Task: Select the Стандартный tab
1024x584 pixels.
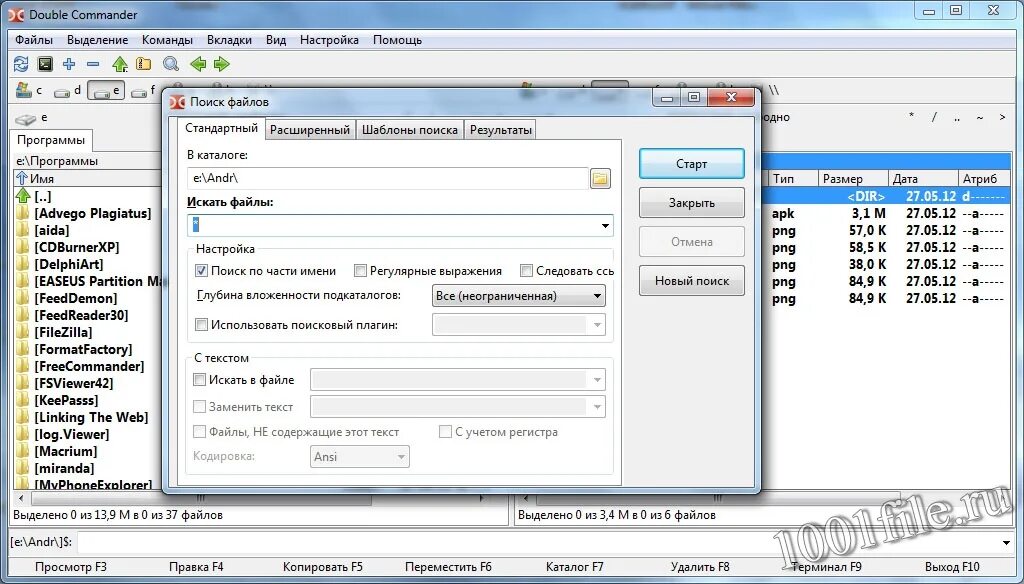Action: (221, 128)
